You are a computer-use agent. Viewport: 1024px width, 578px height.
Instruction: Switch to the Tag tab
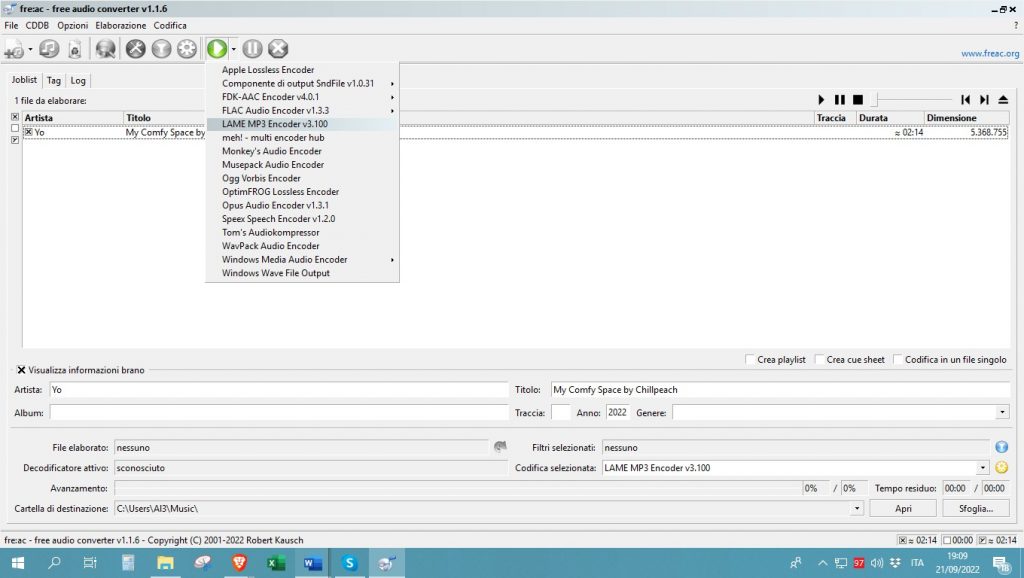(x=53, y=80)
